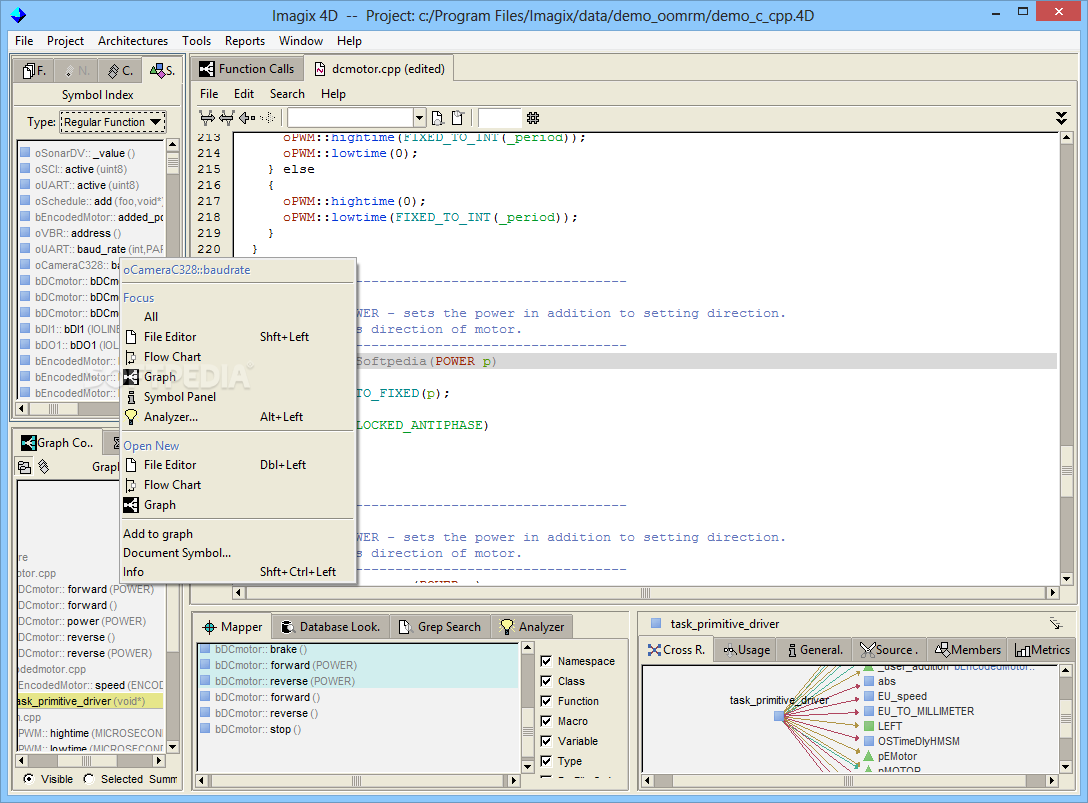
Task: Click the stacked diamonds icon in Graph Control panel
Action: click(x=44, y=466)
